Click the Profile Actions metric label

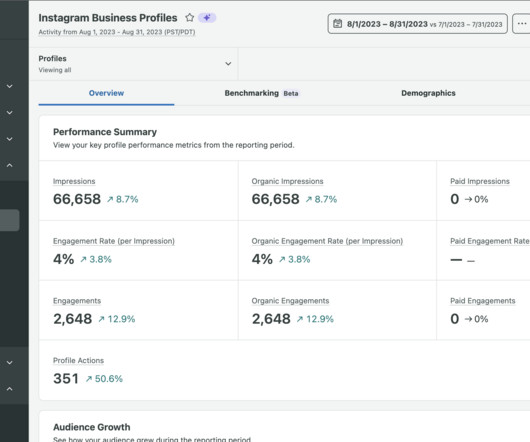click(78, 361)
